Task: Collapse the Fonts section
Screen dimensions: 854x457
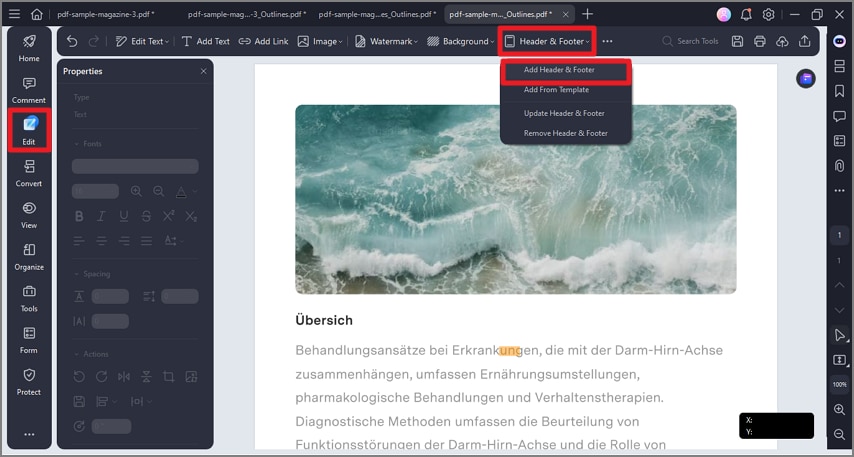Action: (x=77, y=144)
